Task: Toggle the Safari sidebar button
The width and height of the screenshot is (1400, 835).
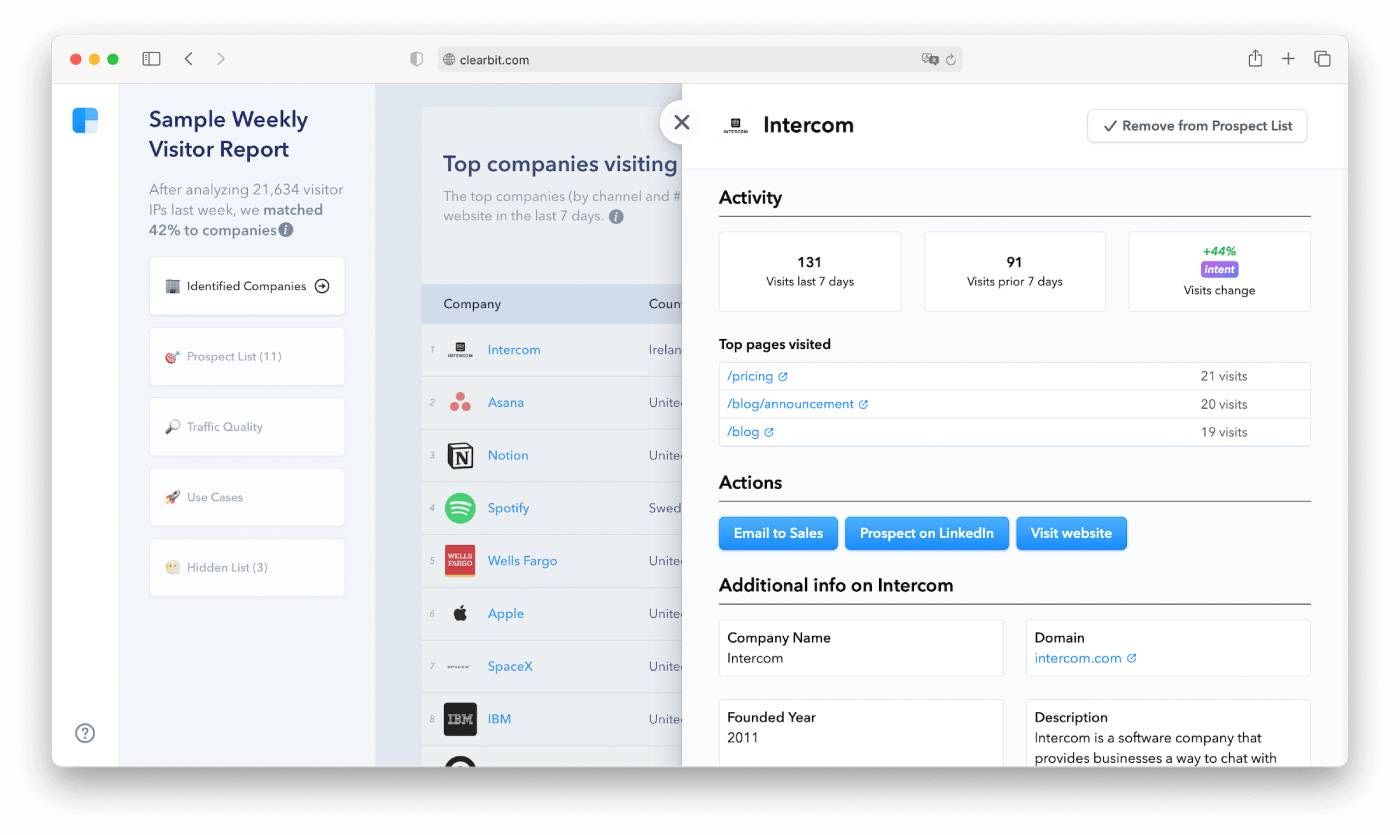Action: click(x=151, y=59)
